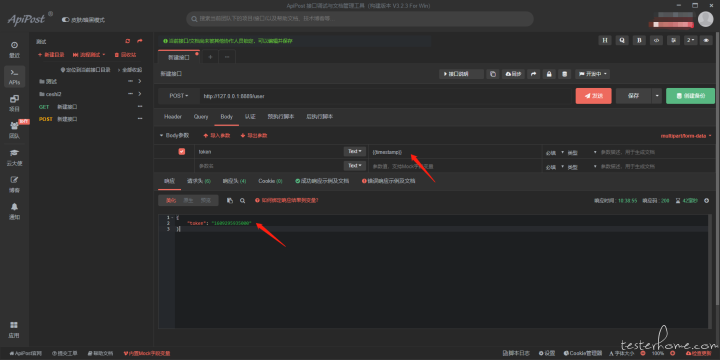The image size is (720, 360).
Task: Open the three-dot menu for 测试 folder
Action: pos(130,81)
